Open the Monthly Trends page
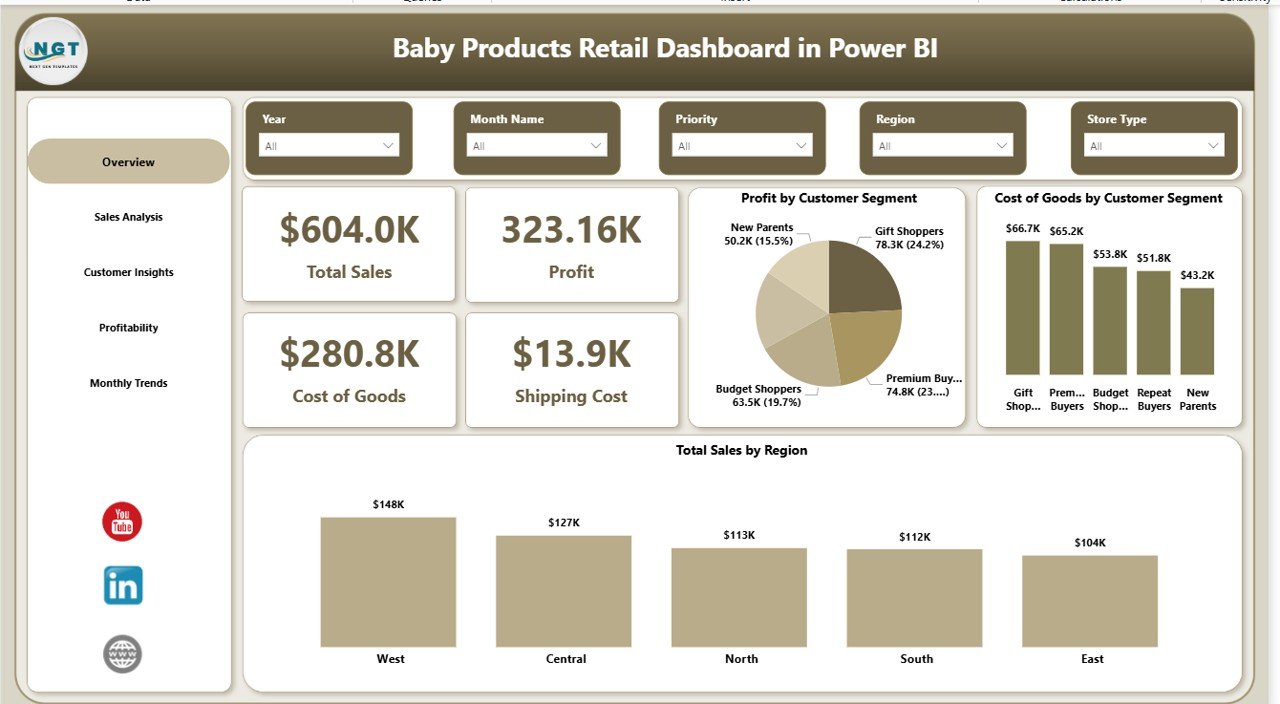The image size is (1280, 704). (128, 382)
